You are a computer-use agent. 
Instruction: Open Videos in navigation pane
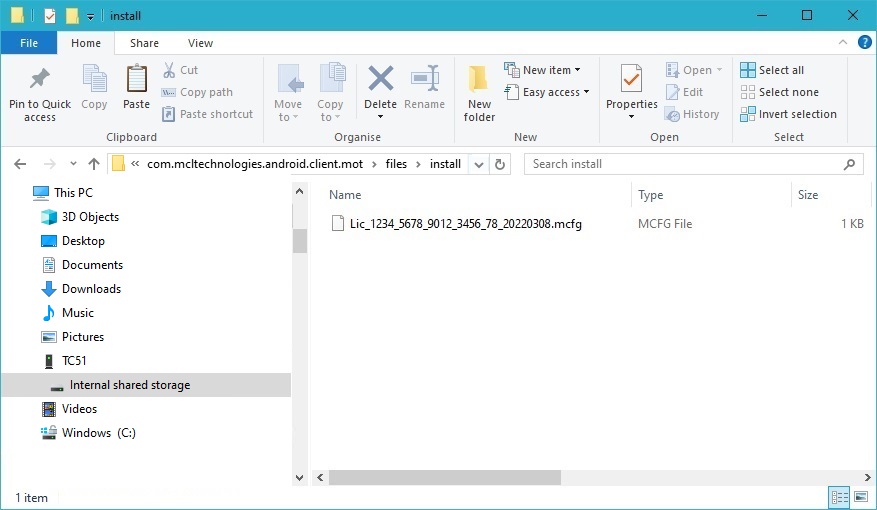click(x=69, y=409)
